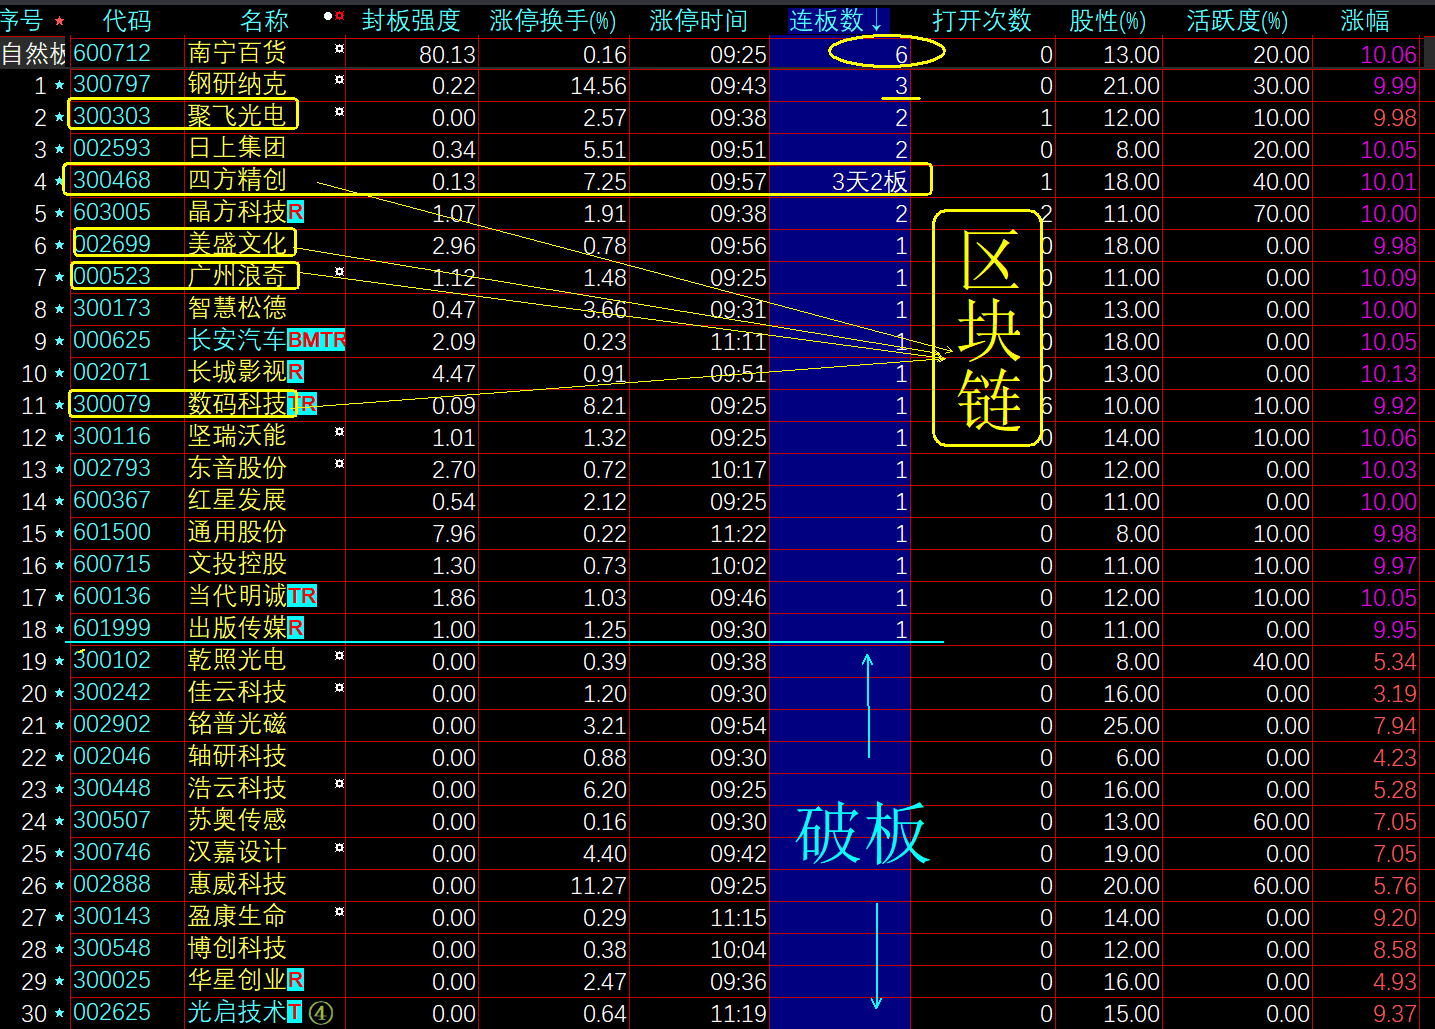
Task: Click the marker icon beside 广州浪奇
Action: pos(339,272)
